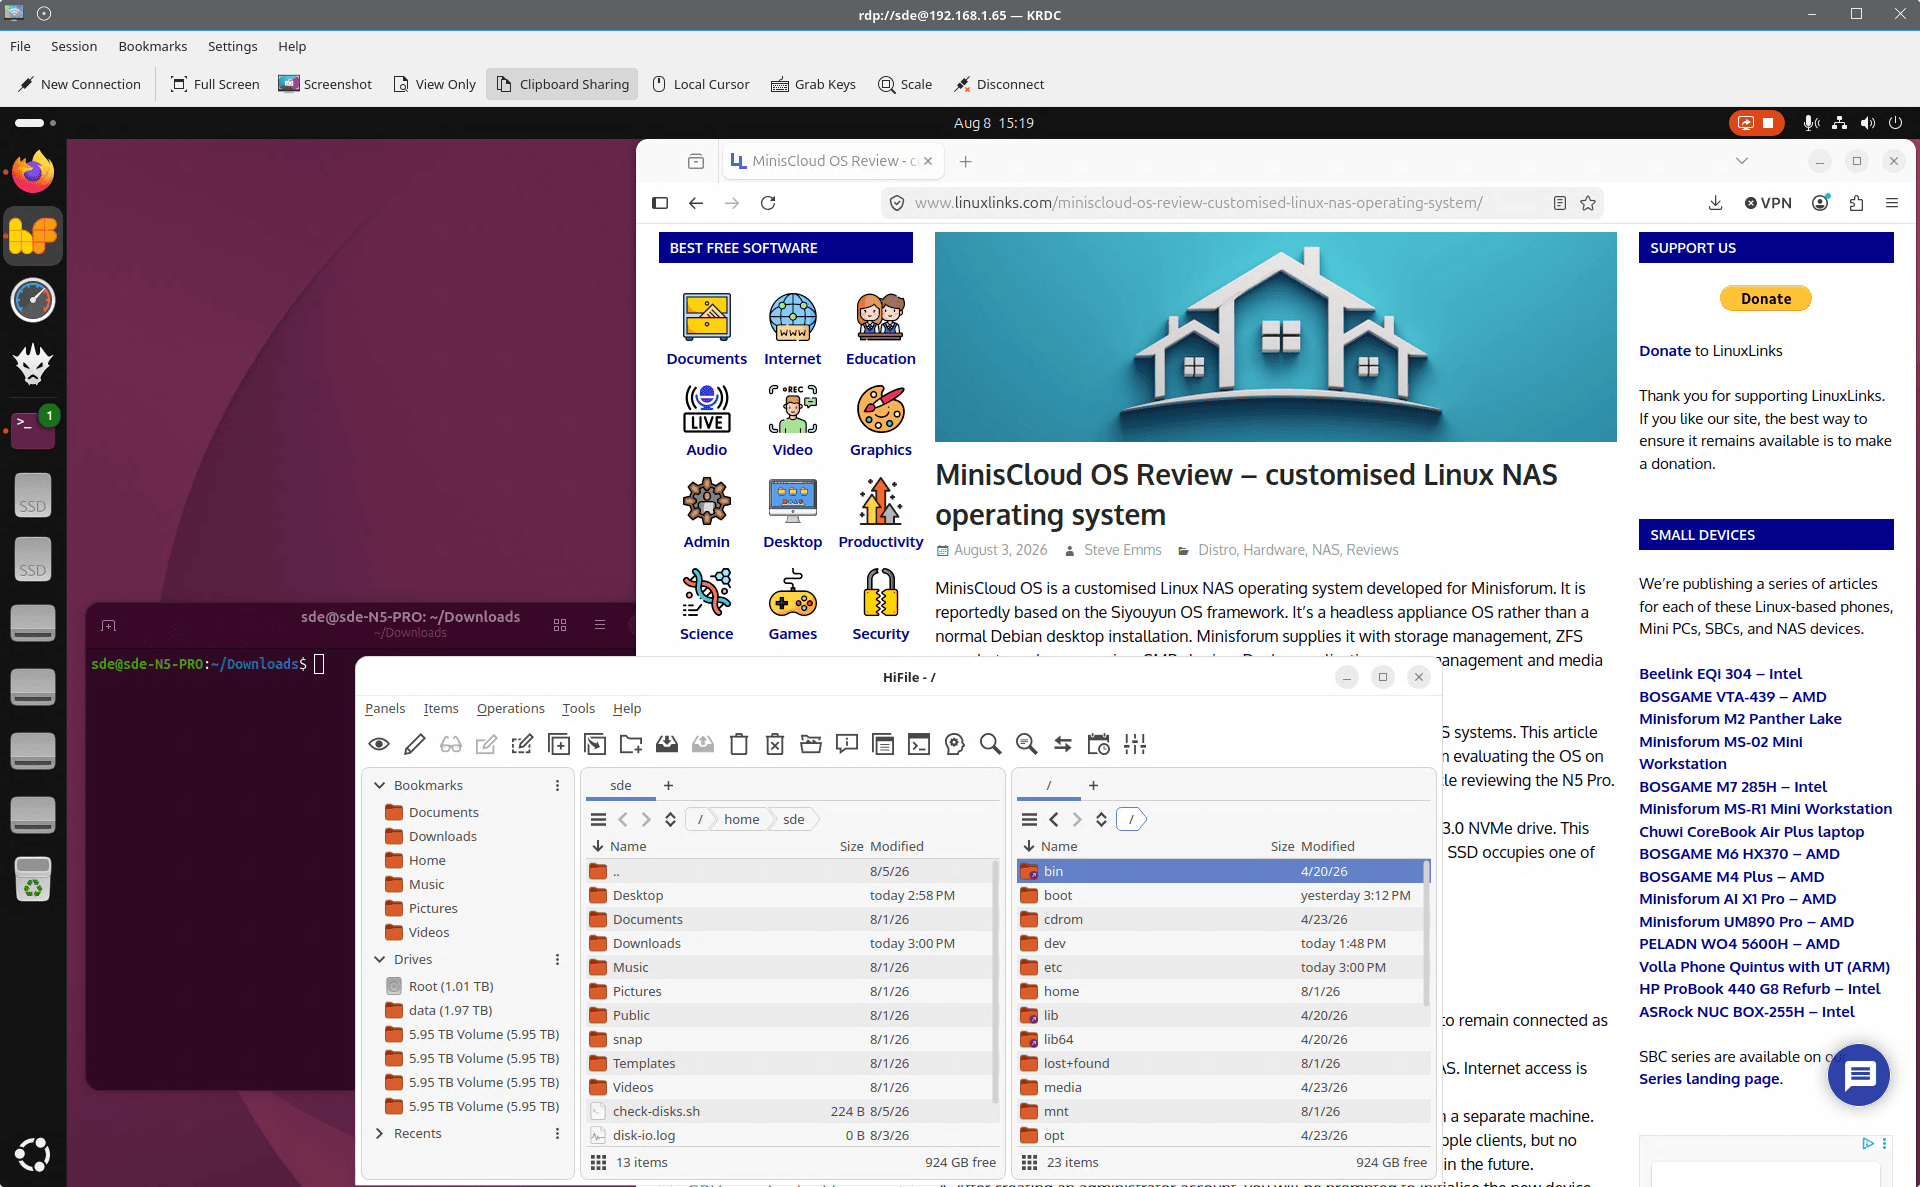Open the sde pane hamburger menu
The image size is (1920, 1187).
(x=598, y=819)
